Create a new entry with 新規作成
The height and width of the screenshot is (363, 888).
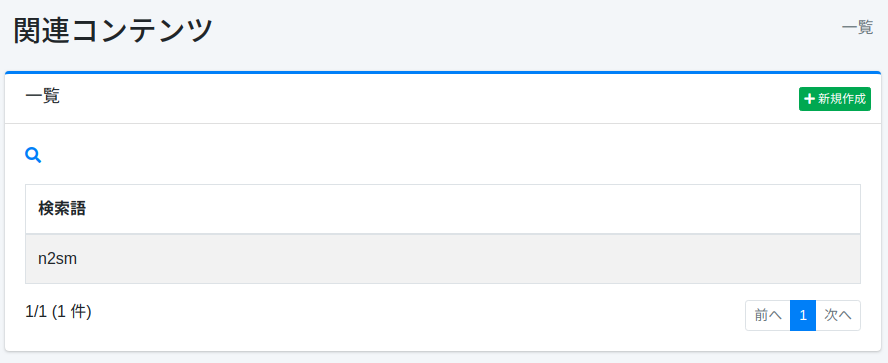coord(835,99)
